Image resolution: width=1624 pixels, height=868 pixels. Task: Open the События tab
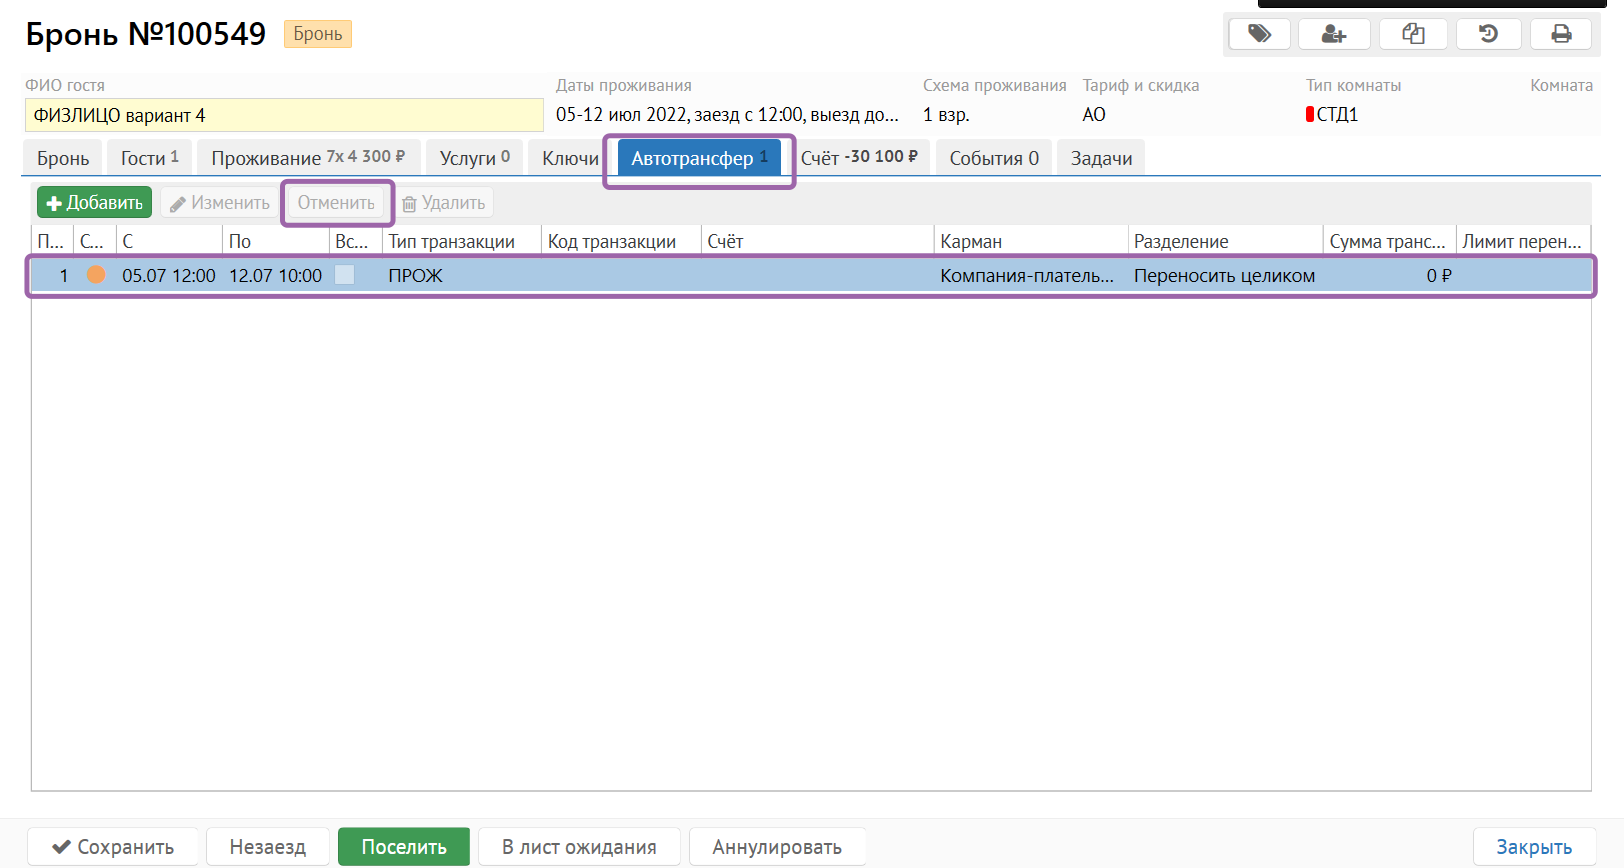click(x=993, y=158)
